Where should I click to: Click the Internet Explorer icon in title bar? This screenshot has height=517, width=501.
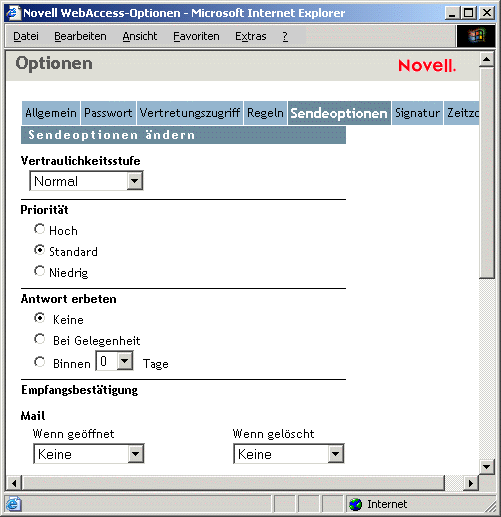[14, 13]
